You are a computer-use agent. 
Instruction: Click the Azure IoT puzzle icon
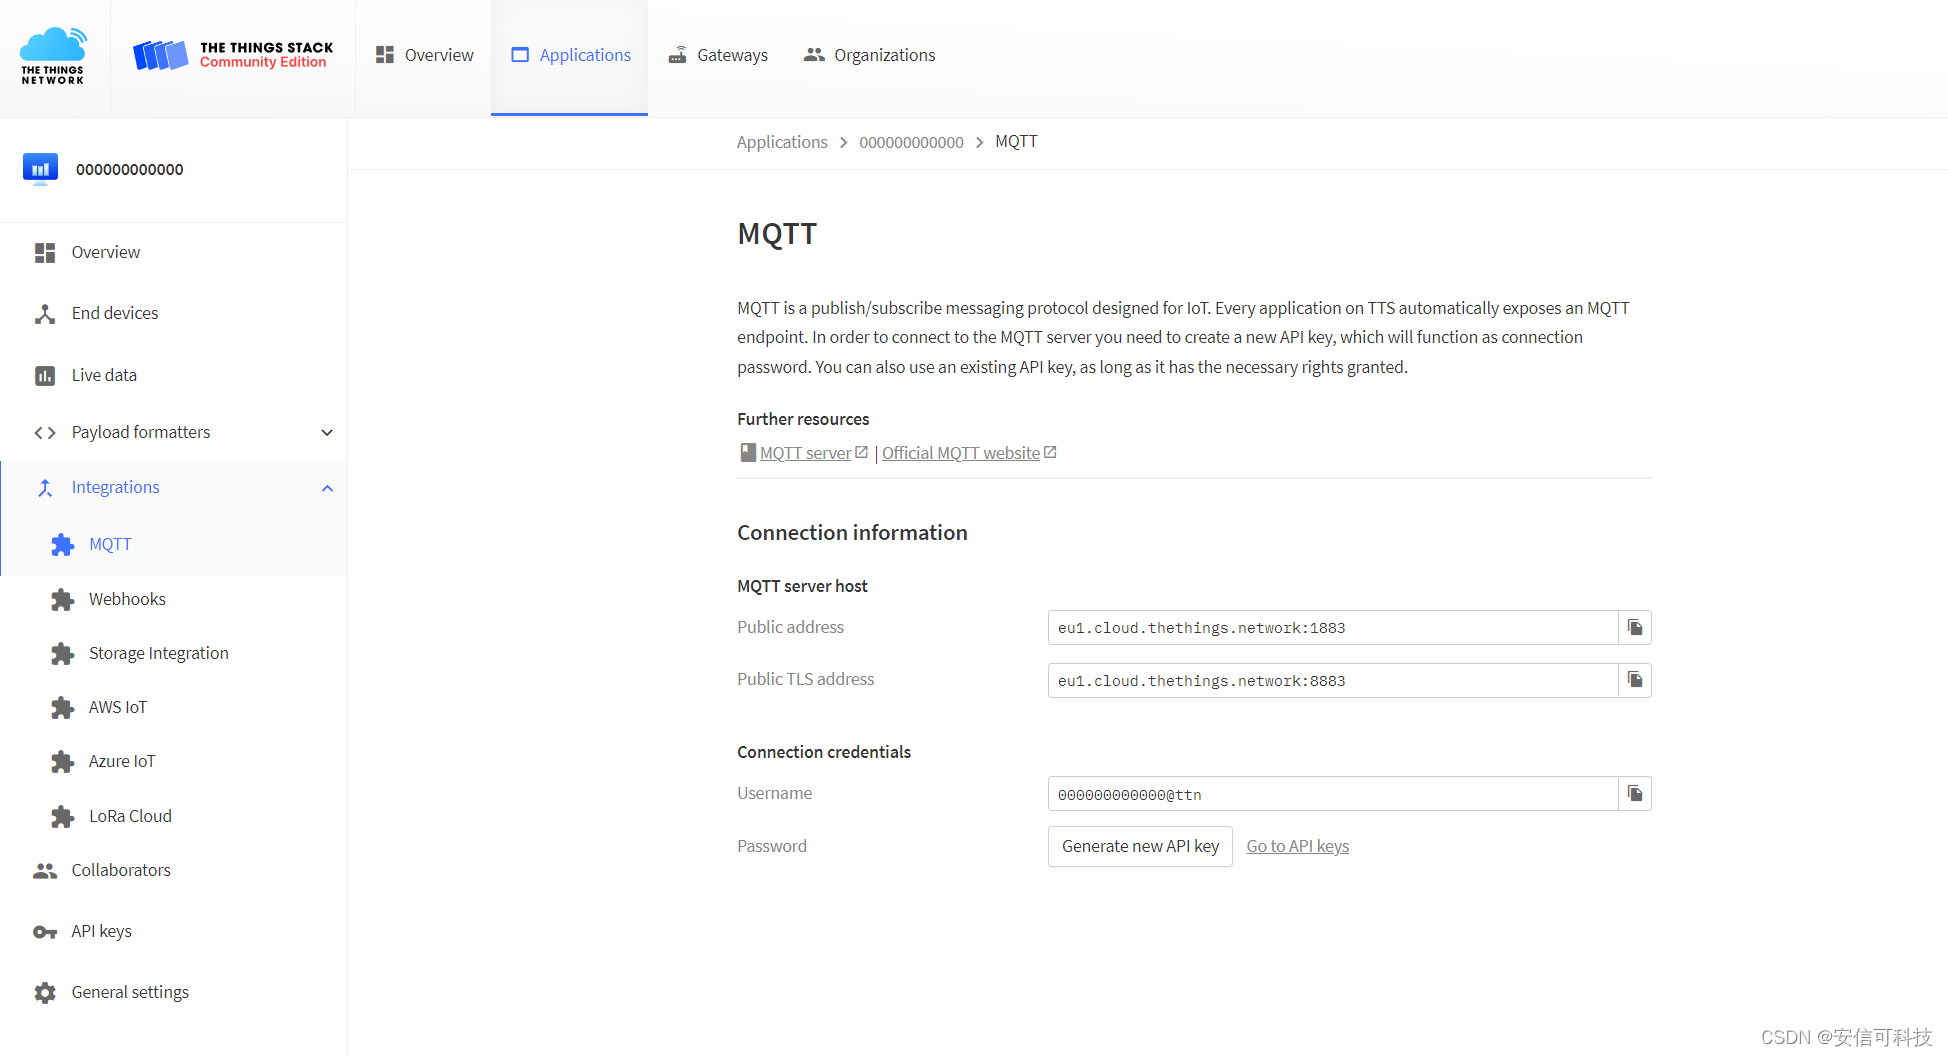(x=62, y=762)
